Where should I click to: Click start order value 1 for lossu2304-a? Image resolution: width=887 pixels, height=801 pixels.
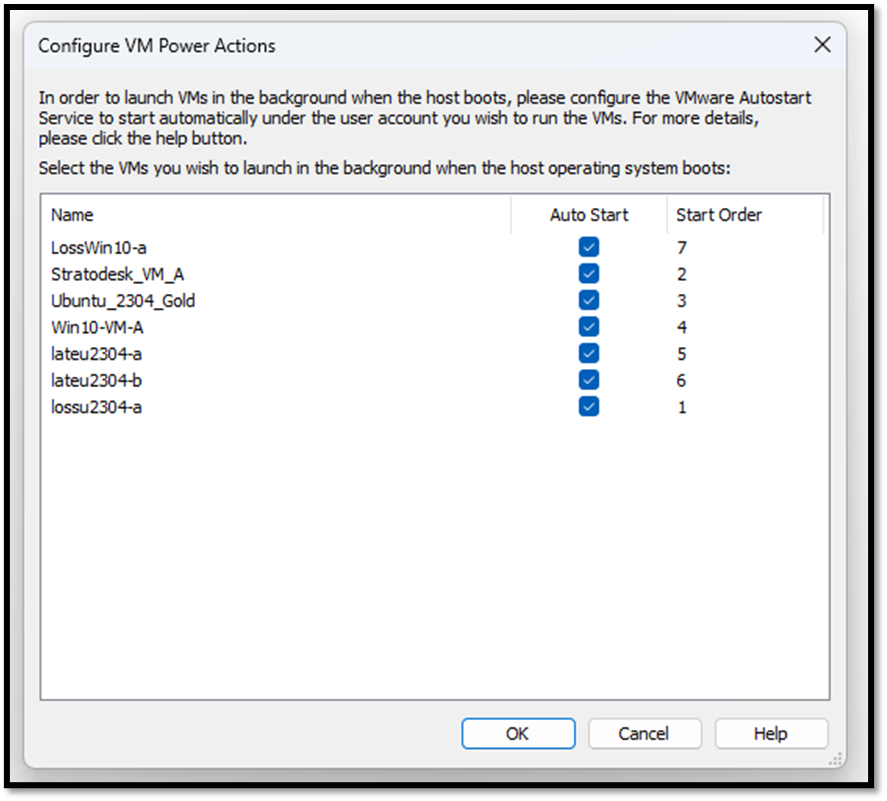pos(682,407)
